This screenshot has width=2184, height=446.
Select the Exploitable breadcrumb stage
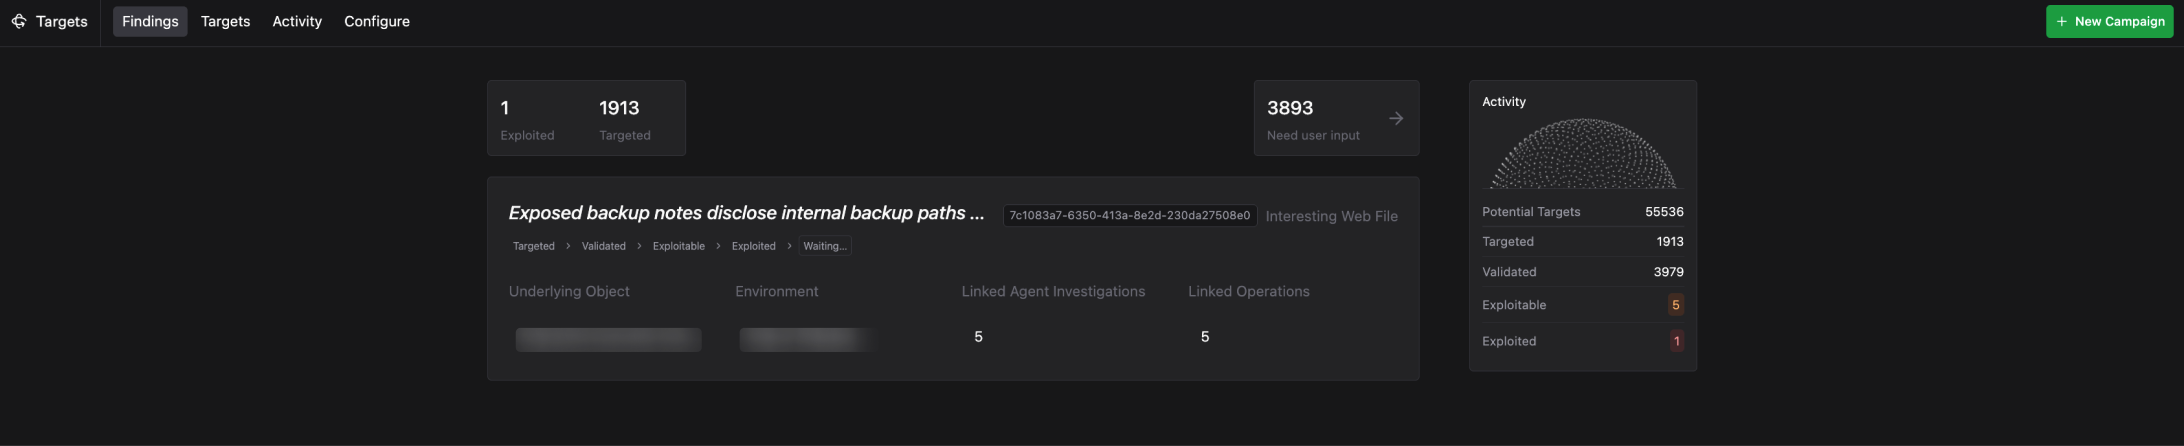[678, 246]
